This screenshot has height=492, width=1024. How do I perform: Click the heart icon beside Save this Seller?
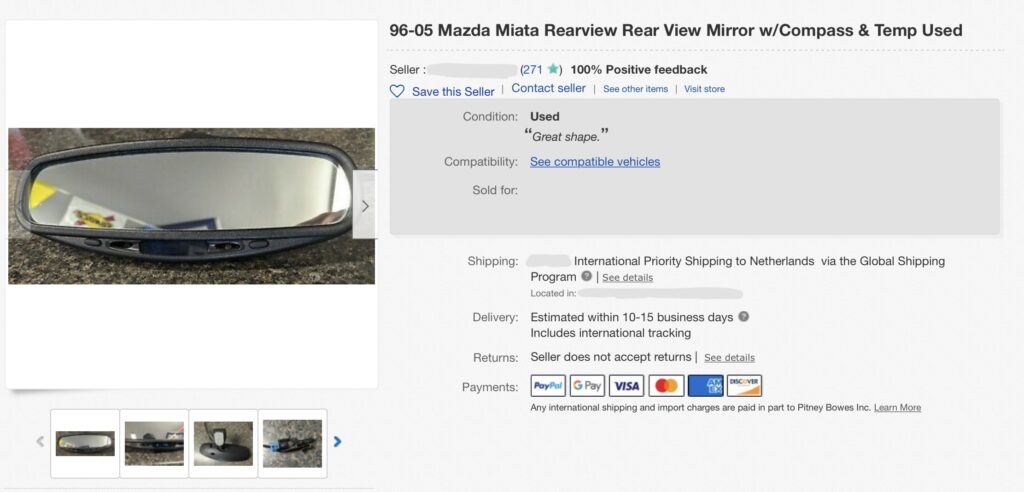click(x=397, y=91)
